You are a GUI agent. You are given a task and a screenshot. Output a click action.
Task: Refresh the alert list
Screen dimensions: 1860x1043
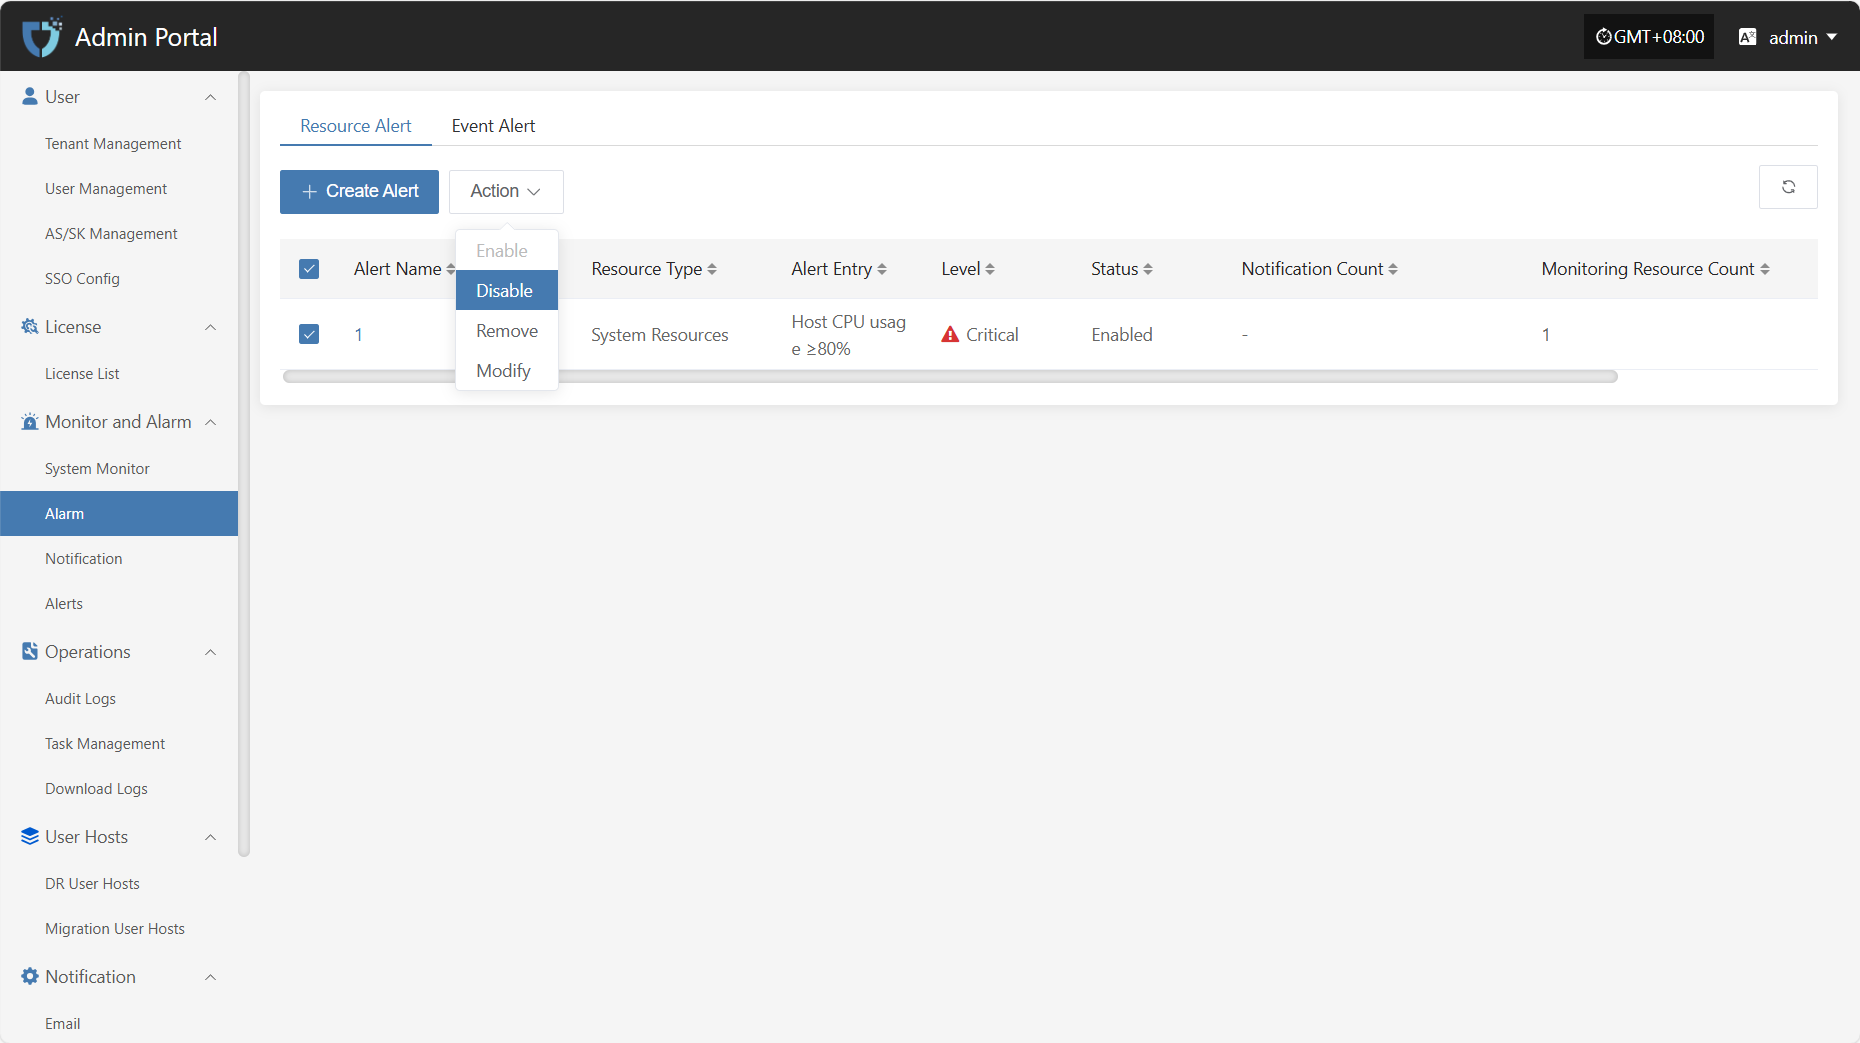point(1788,187)
